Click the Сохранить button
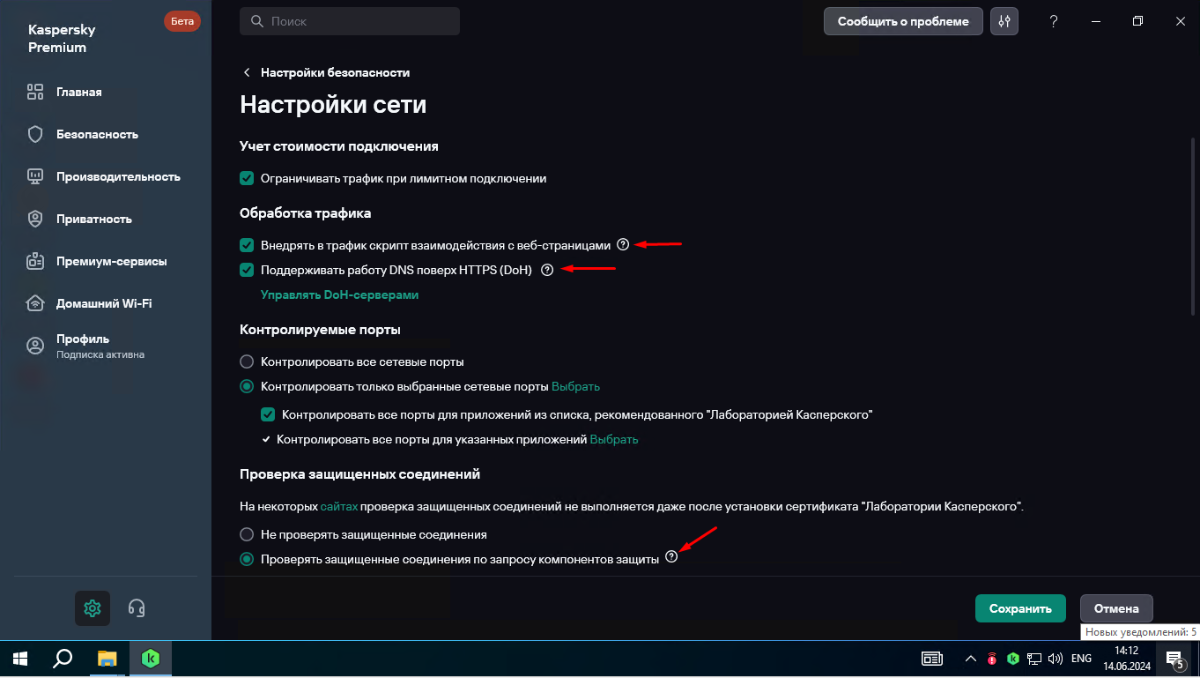The height and width of the screenshot is (678, 1200). click(1020, 608)
